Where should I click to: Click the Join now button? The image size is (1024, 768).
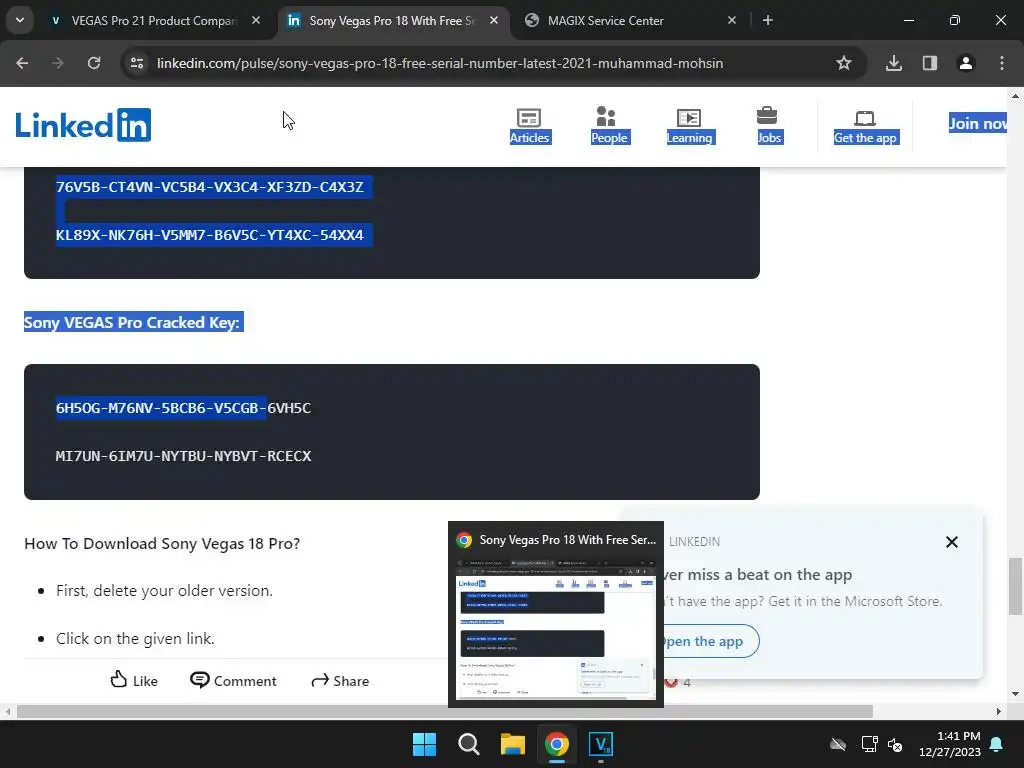(978, 123)
